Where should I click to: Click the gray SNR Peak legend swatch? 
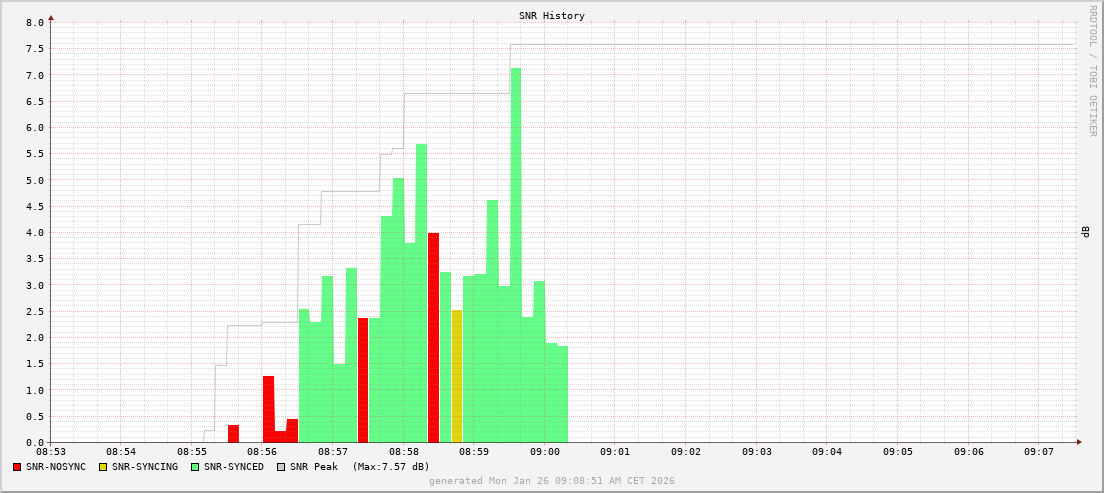pyautogui.click(x=281, y=467)
